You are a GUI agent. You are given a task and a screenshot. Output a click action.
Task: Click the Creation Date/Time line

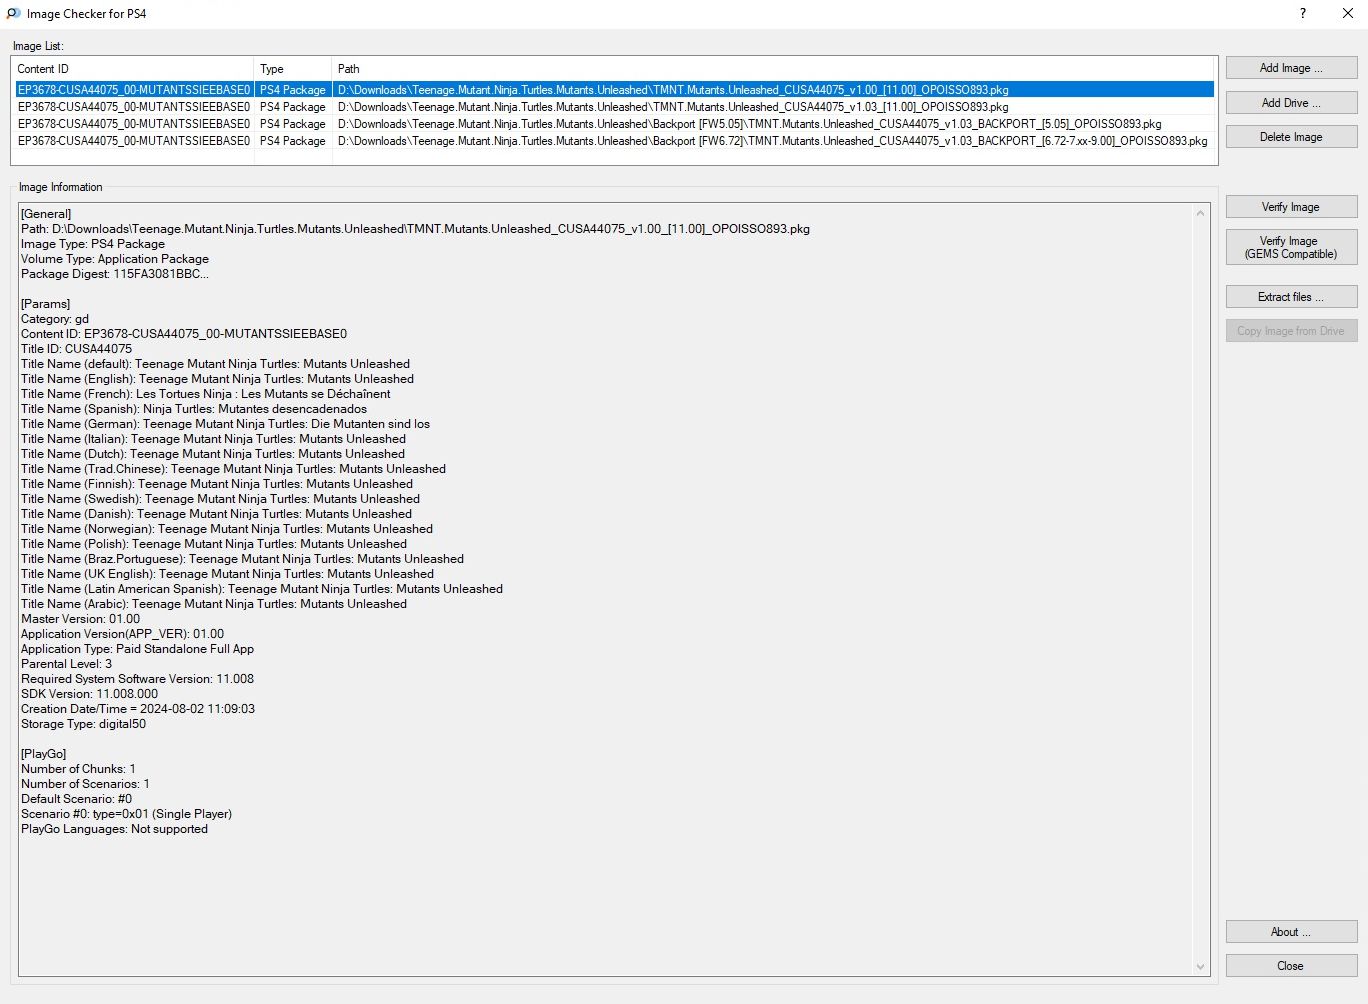[x=138, y=709]
